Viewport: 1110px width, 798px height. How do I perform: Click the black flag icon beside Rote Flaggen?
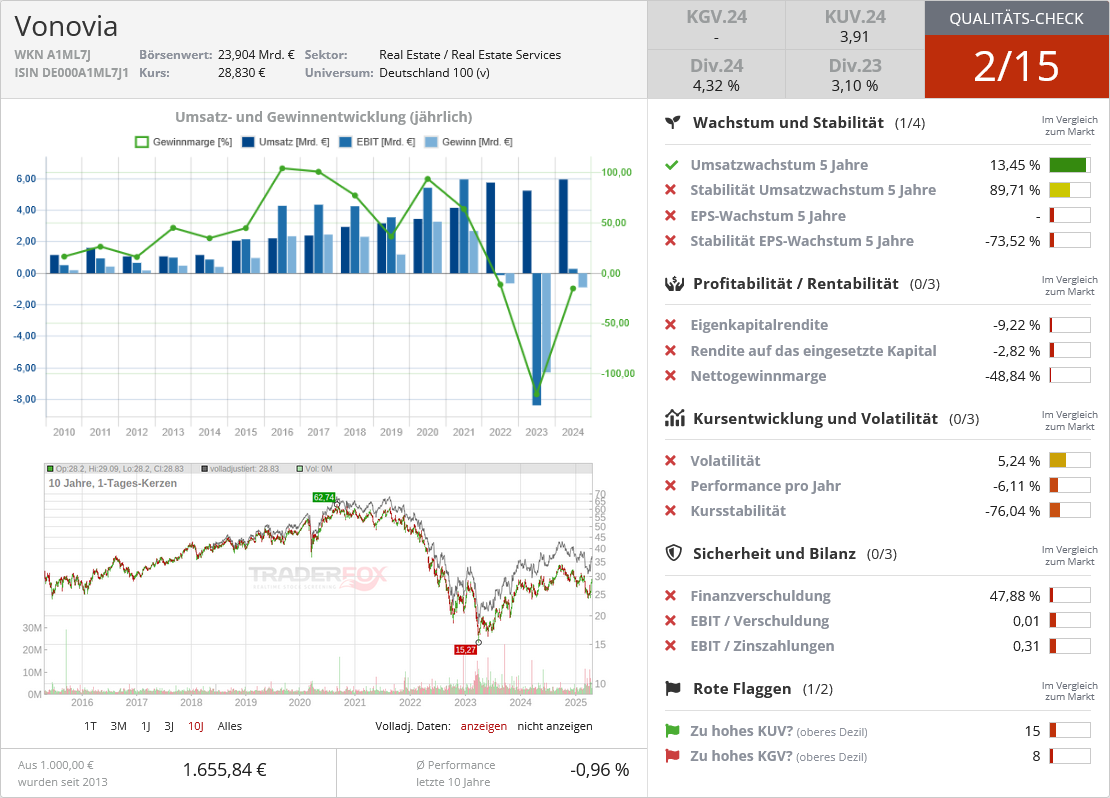click(673, 688)
